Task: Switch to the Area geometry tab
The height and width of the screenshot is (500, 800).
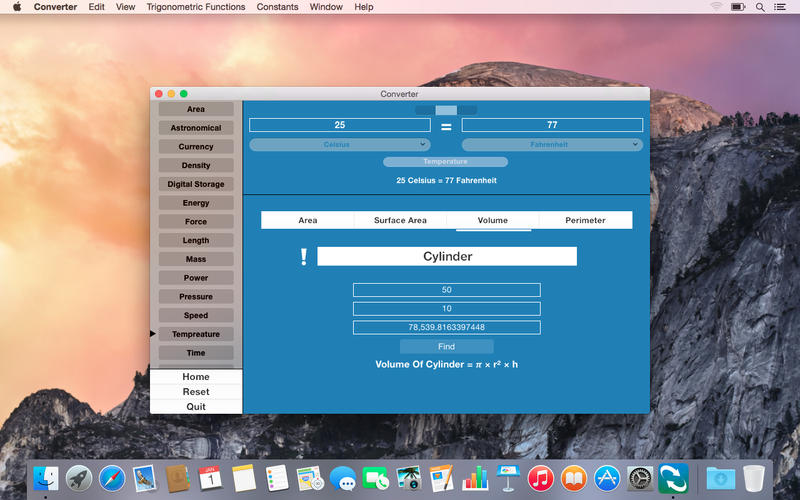Action: [x=308, y=220]
